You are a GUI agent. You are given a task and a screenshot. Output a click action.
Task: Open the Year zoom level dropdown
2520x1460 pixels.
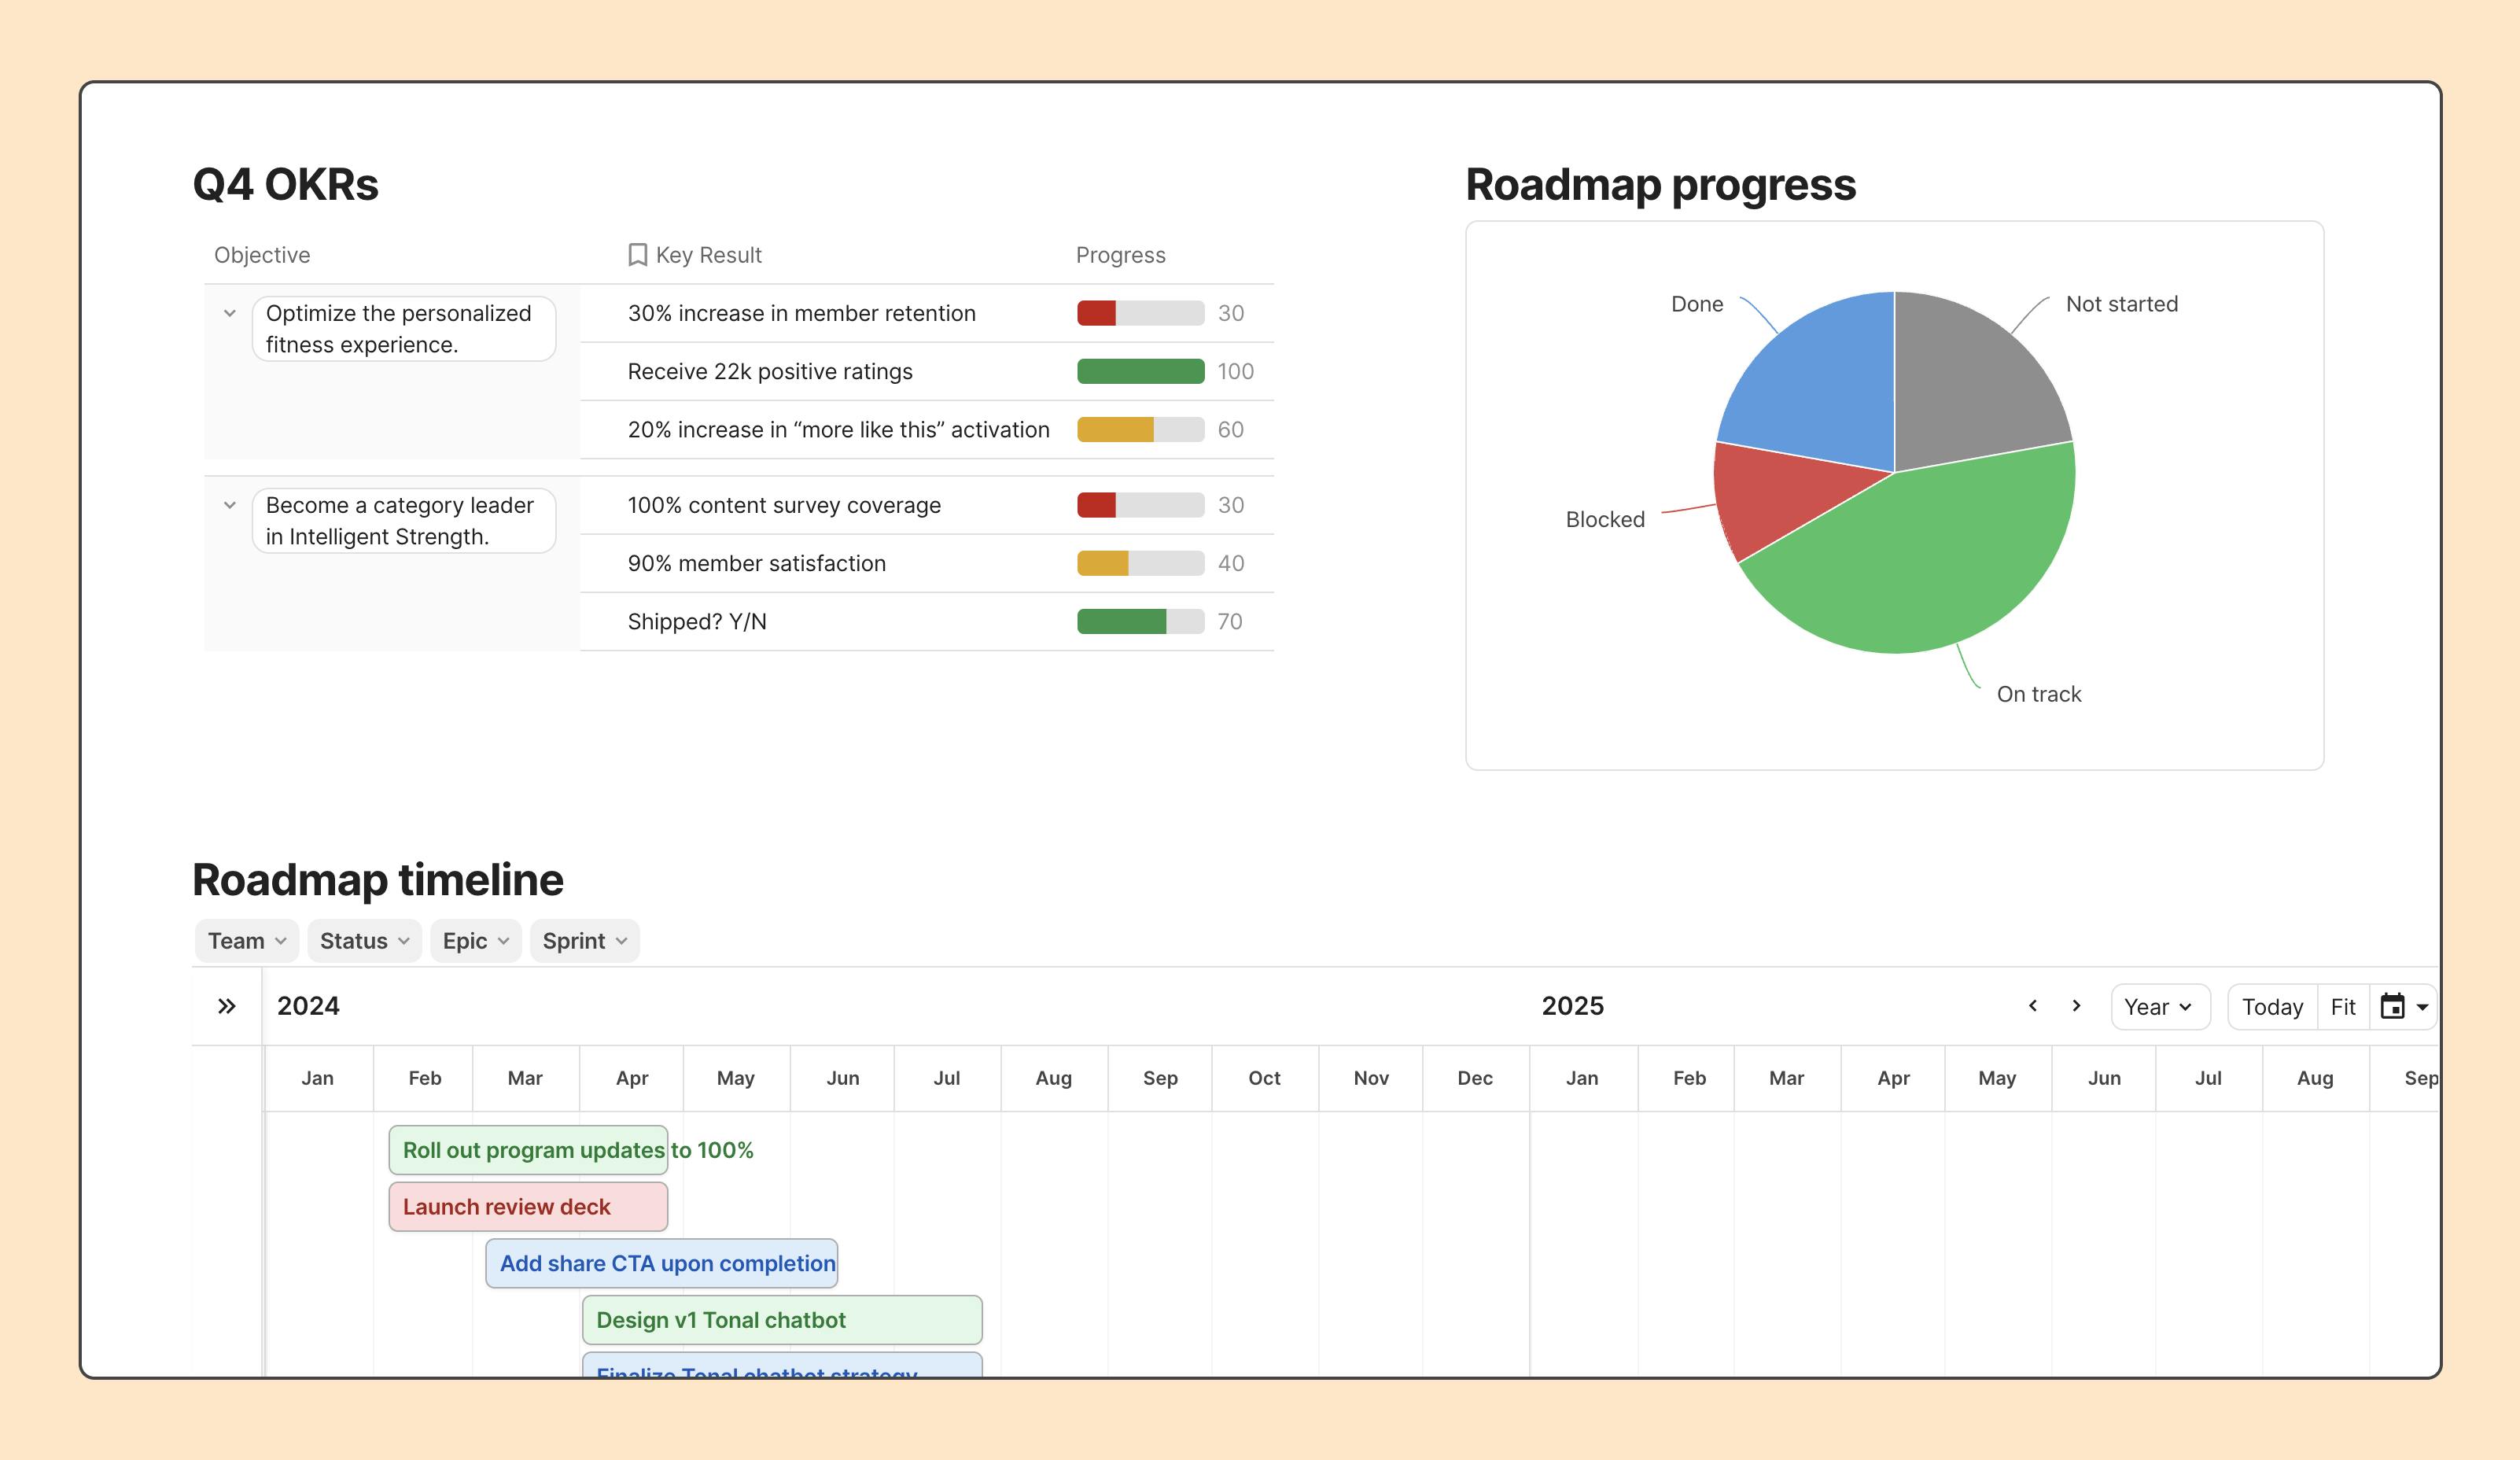click(2160, 1007)
